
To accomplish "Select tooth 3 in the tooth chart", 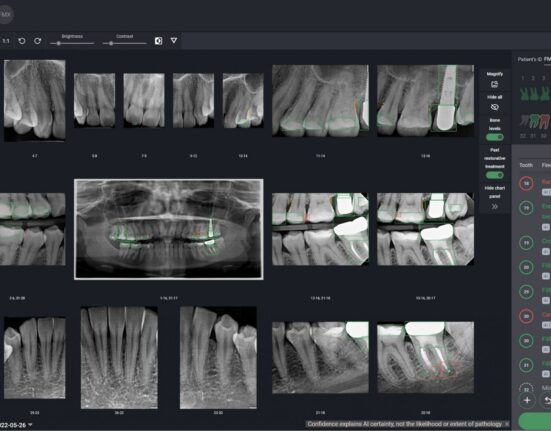I will pyautogui.click(x=544, y=94).
